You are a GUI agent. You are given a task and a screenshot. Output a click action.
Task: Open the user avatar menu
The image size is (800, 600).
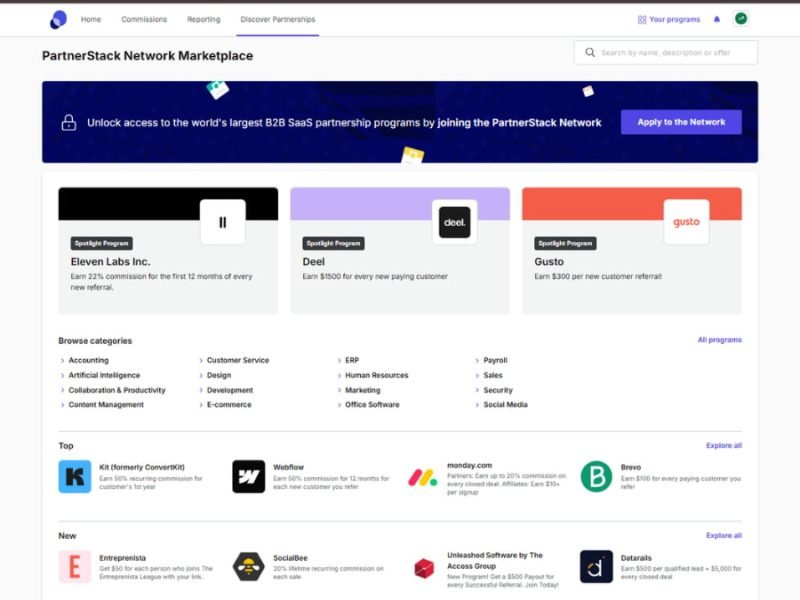[x=741, y=19]
